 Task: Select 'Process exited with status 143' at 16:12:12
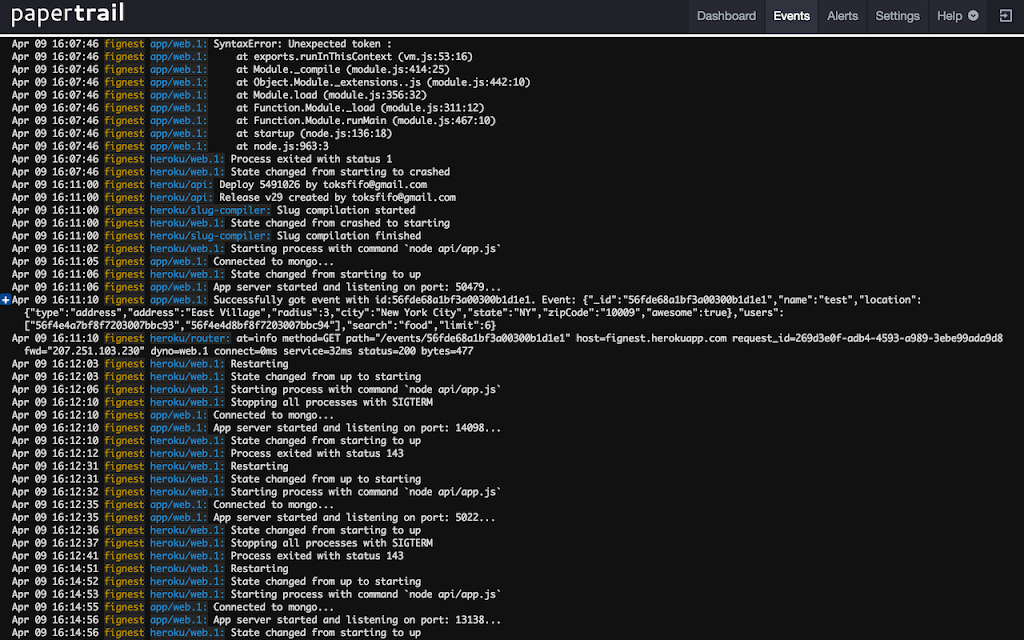pos(317,453)
